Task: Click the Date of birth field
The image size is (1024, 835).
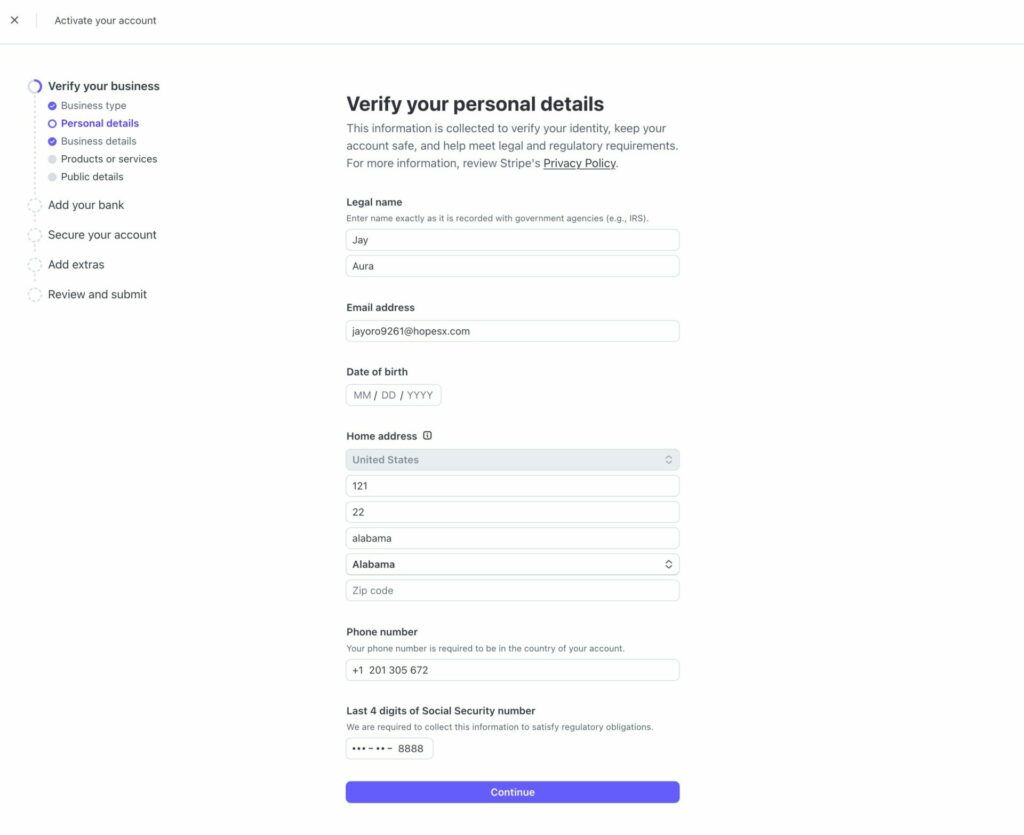Action: pos(393,396)
